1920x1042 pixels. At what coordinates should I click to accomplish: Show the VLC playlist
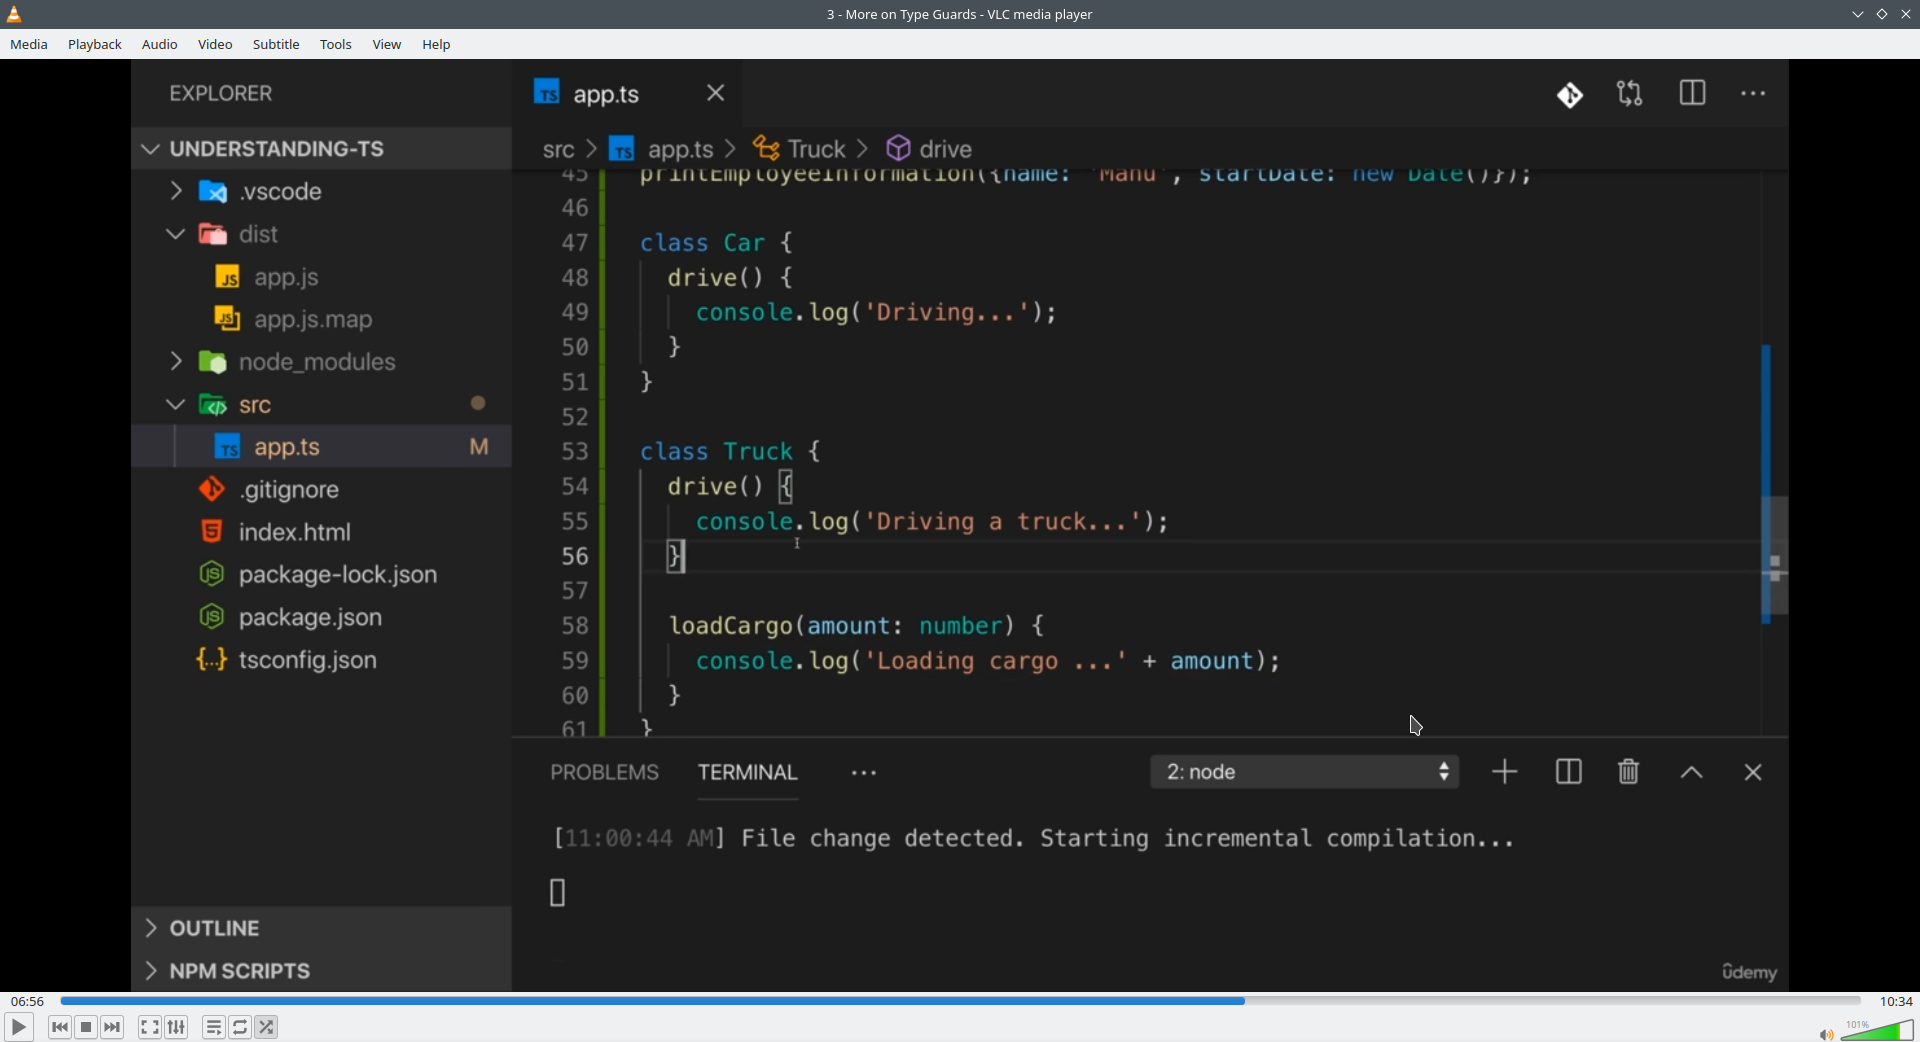click(214, 1027)
